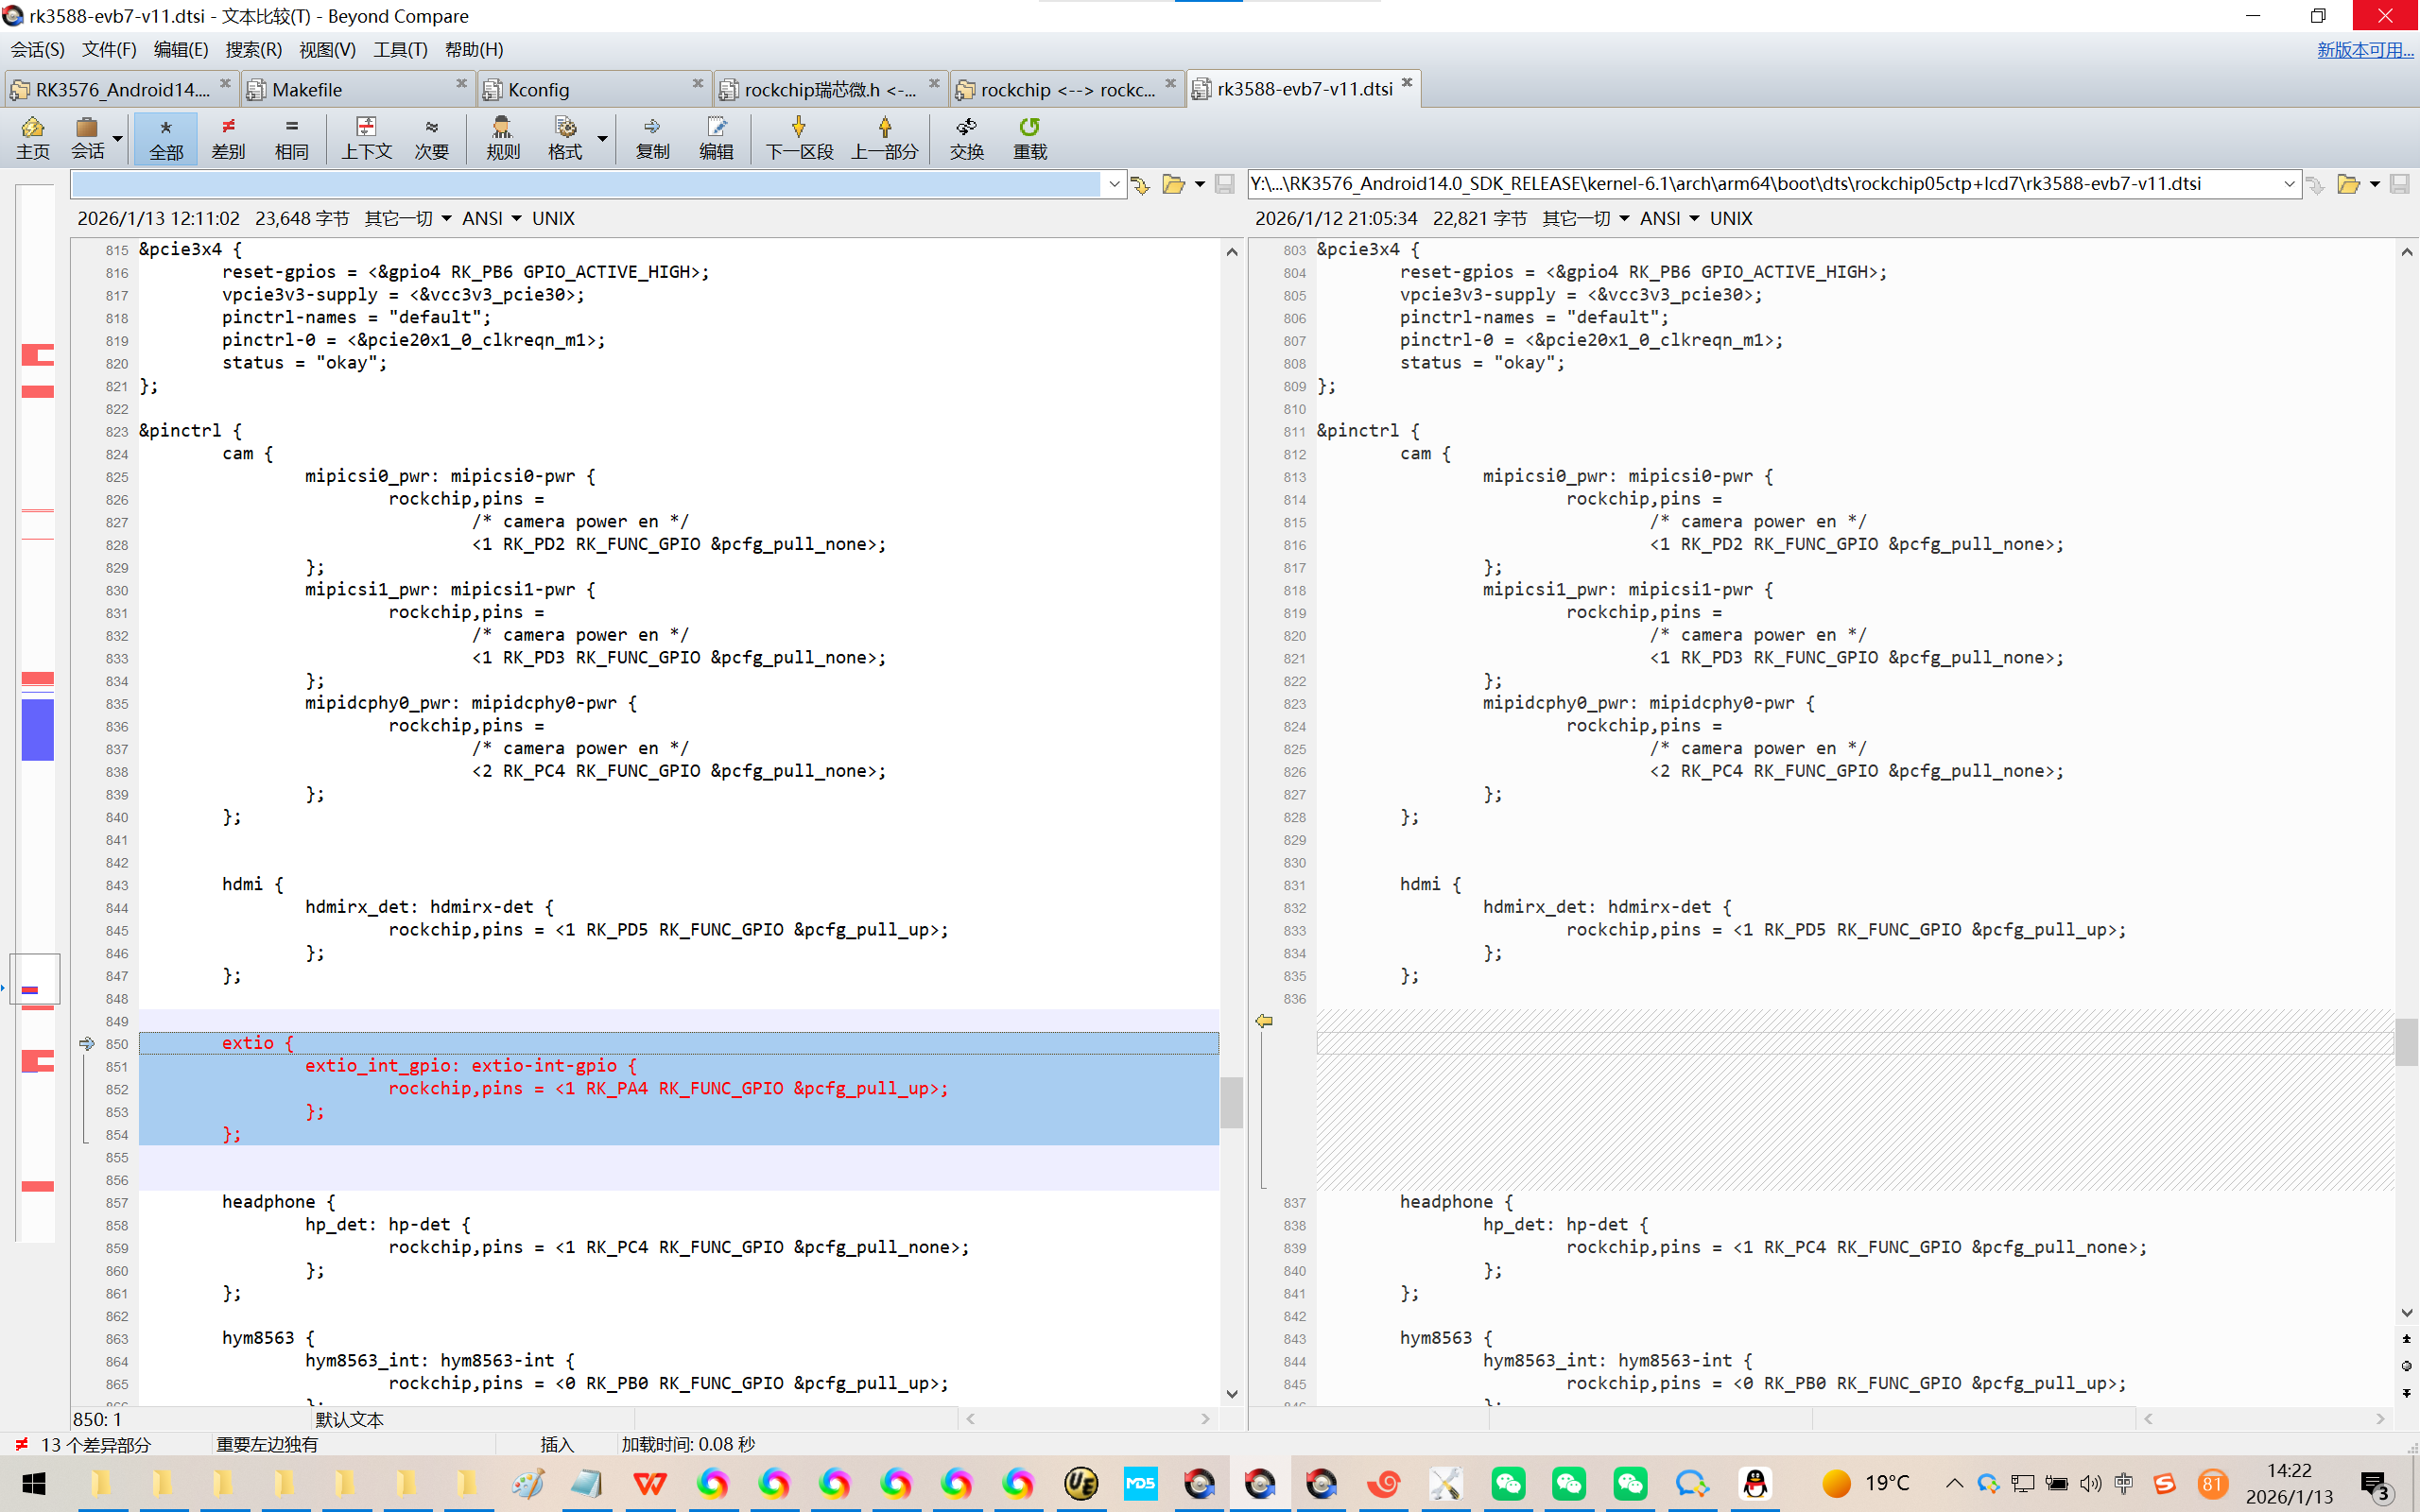Click the Home (主页) toolbar icon
The image size is (2420, 1512).
[32, 137]
